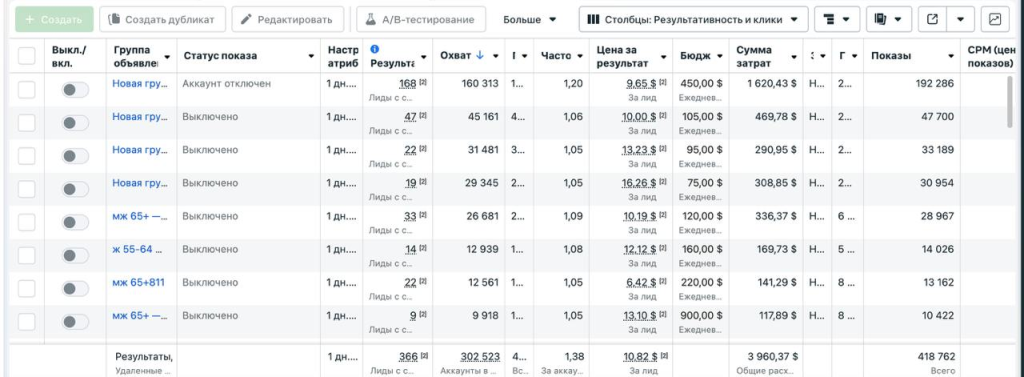Click the 450,00 $ budget cell

[701, 84]
